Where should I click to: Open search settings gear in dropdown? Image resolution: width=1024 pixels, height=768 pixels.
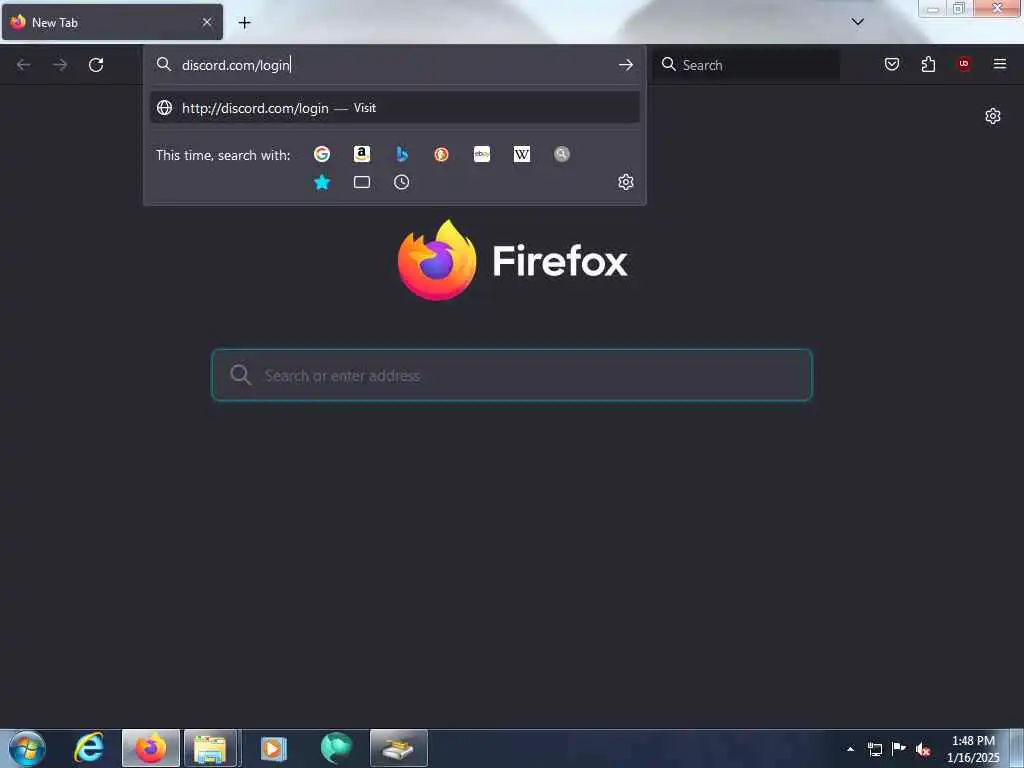(626, 182)
